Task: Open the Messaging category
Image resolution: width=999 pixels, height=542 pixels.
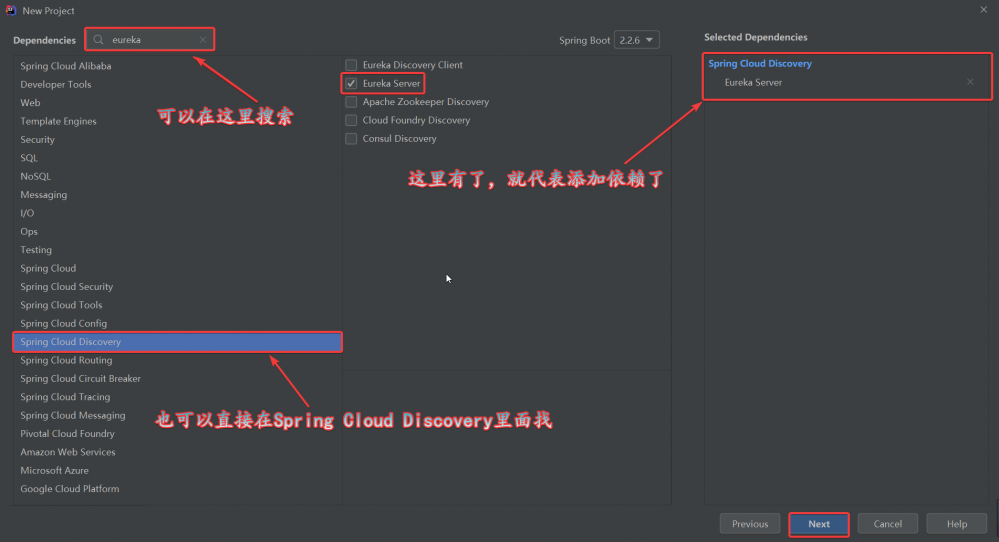Action: click(177, 195)
